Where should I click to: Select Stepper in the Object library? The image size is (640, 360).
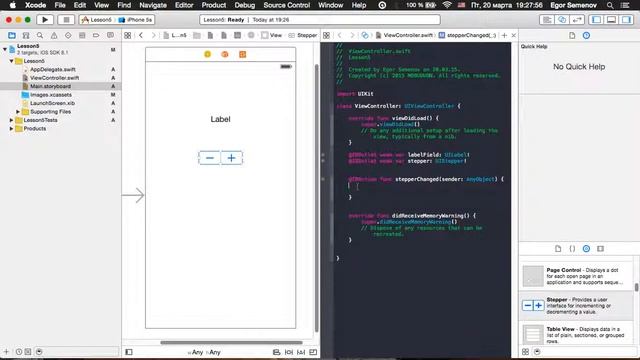[x=576, y=305]
